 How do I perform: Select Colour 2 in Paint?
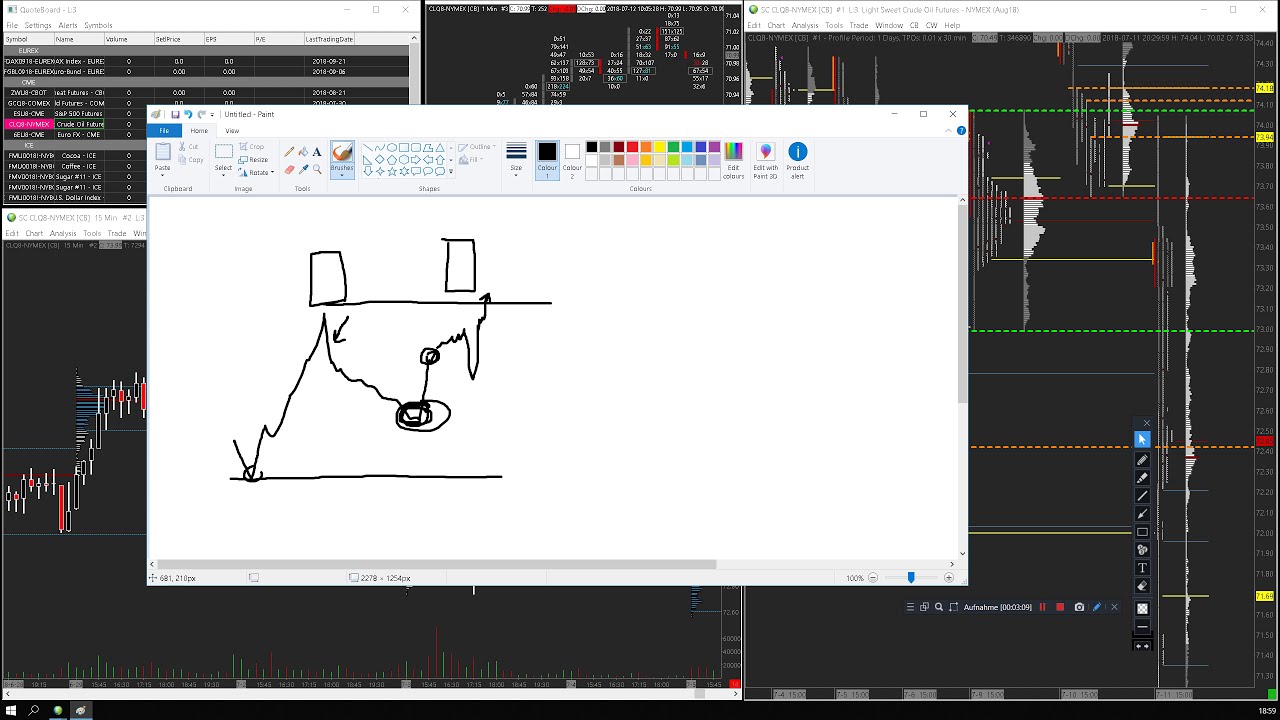[x=572, y=158]
